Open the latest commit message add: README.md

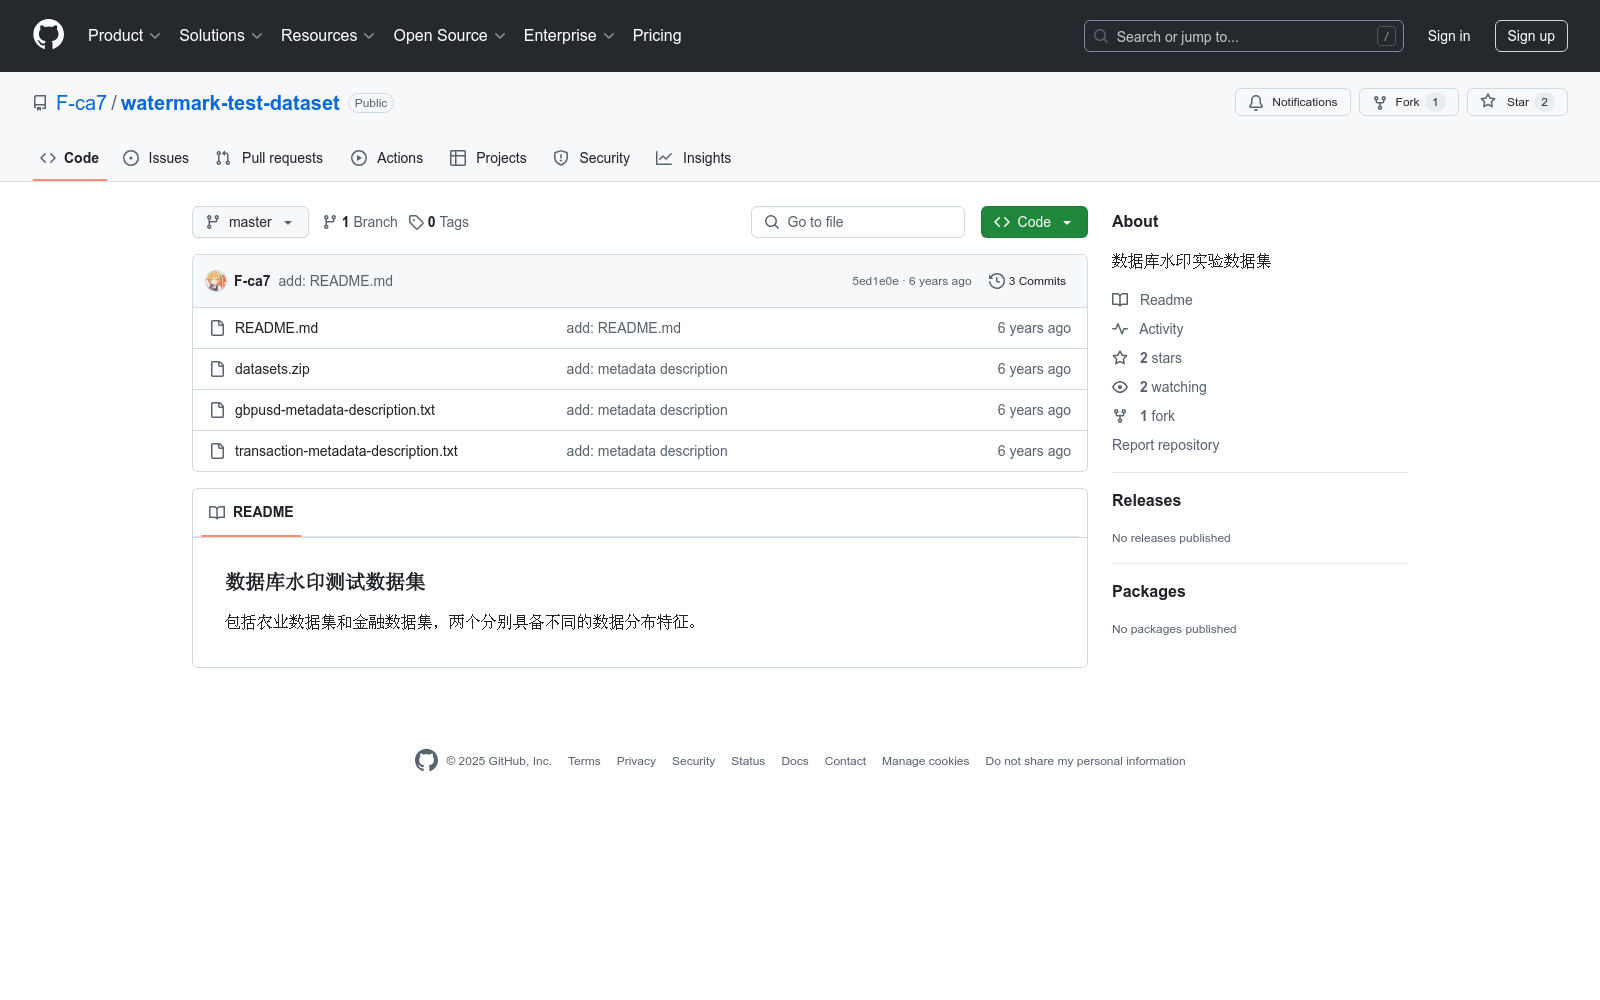[x=335, y=281]
